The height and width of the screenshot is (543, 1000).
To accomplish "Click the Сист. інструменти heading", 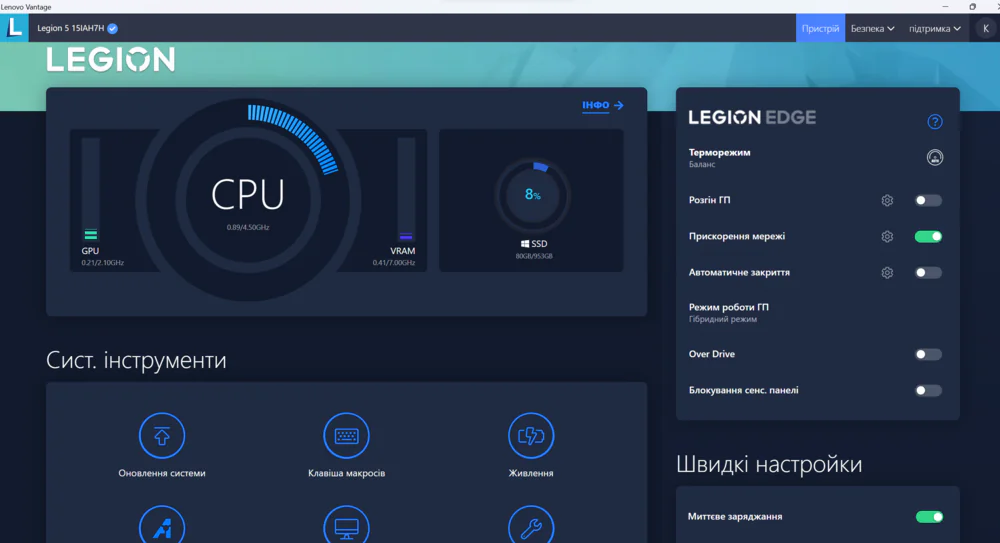I will coord(136,361).
